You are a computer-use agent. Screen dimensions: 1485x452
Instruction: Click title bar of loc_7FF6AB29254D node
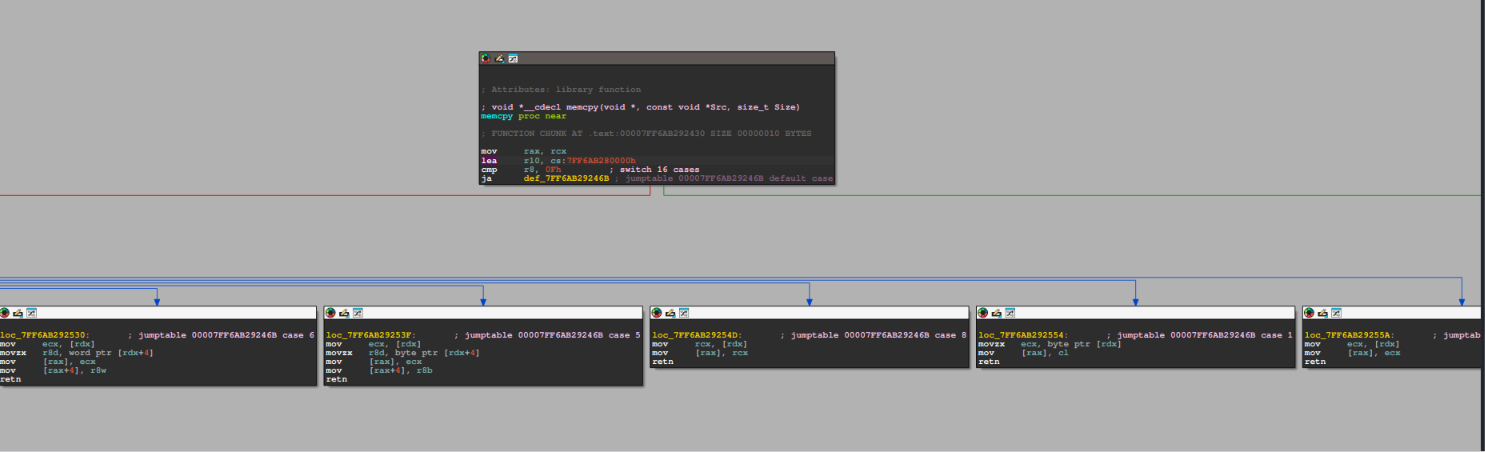click(809, 313)
